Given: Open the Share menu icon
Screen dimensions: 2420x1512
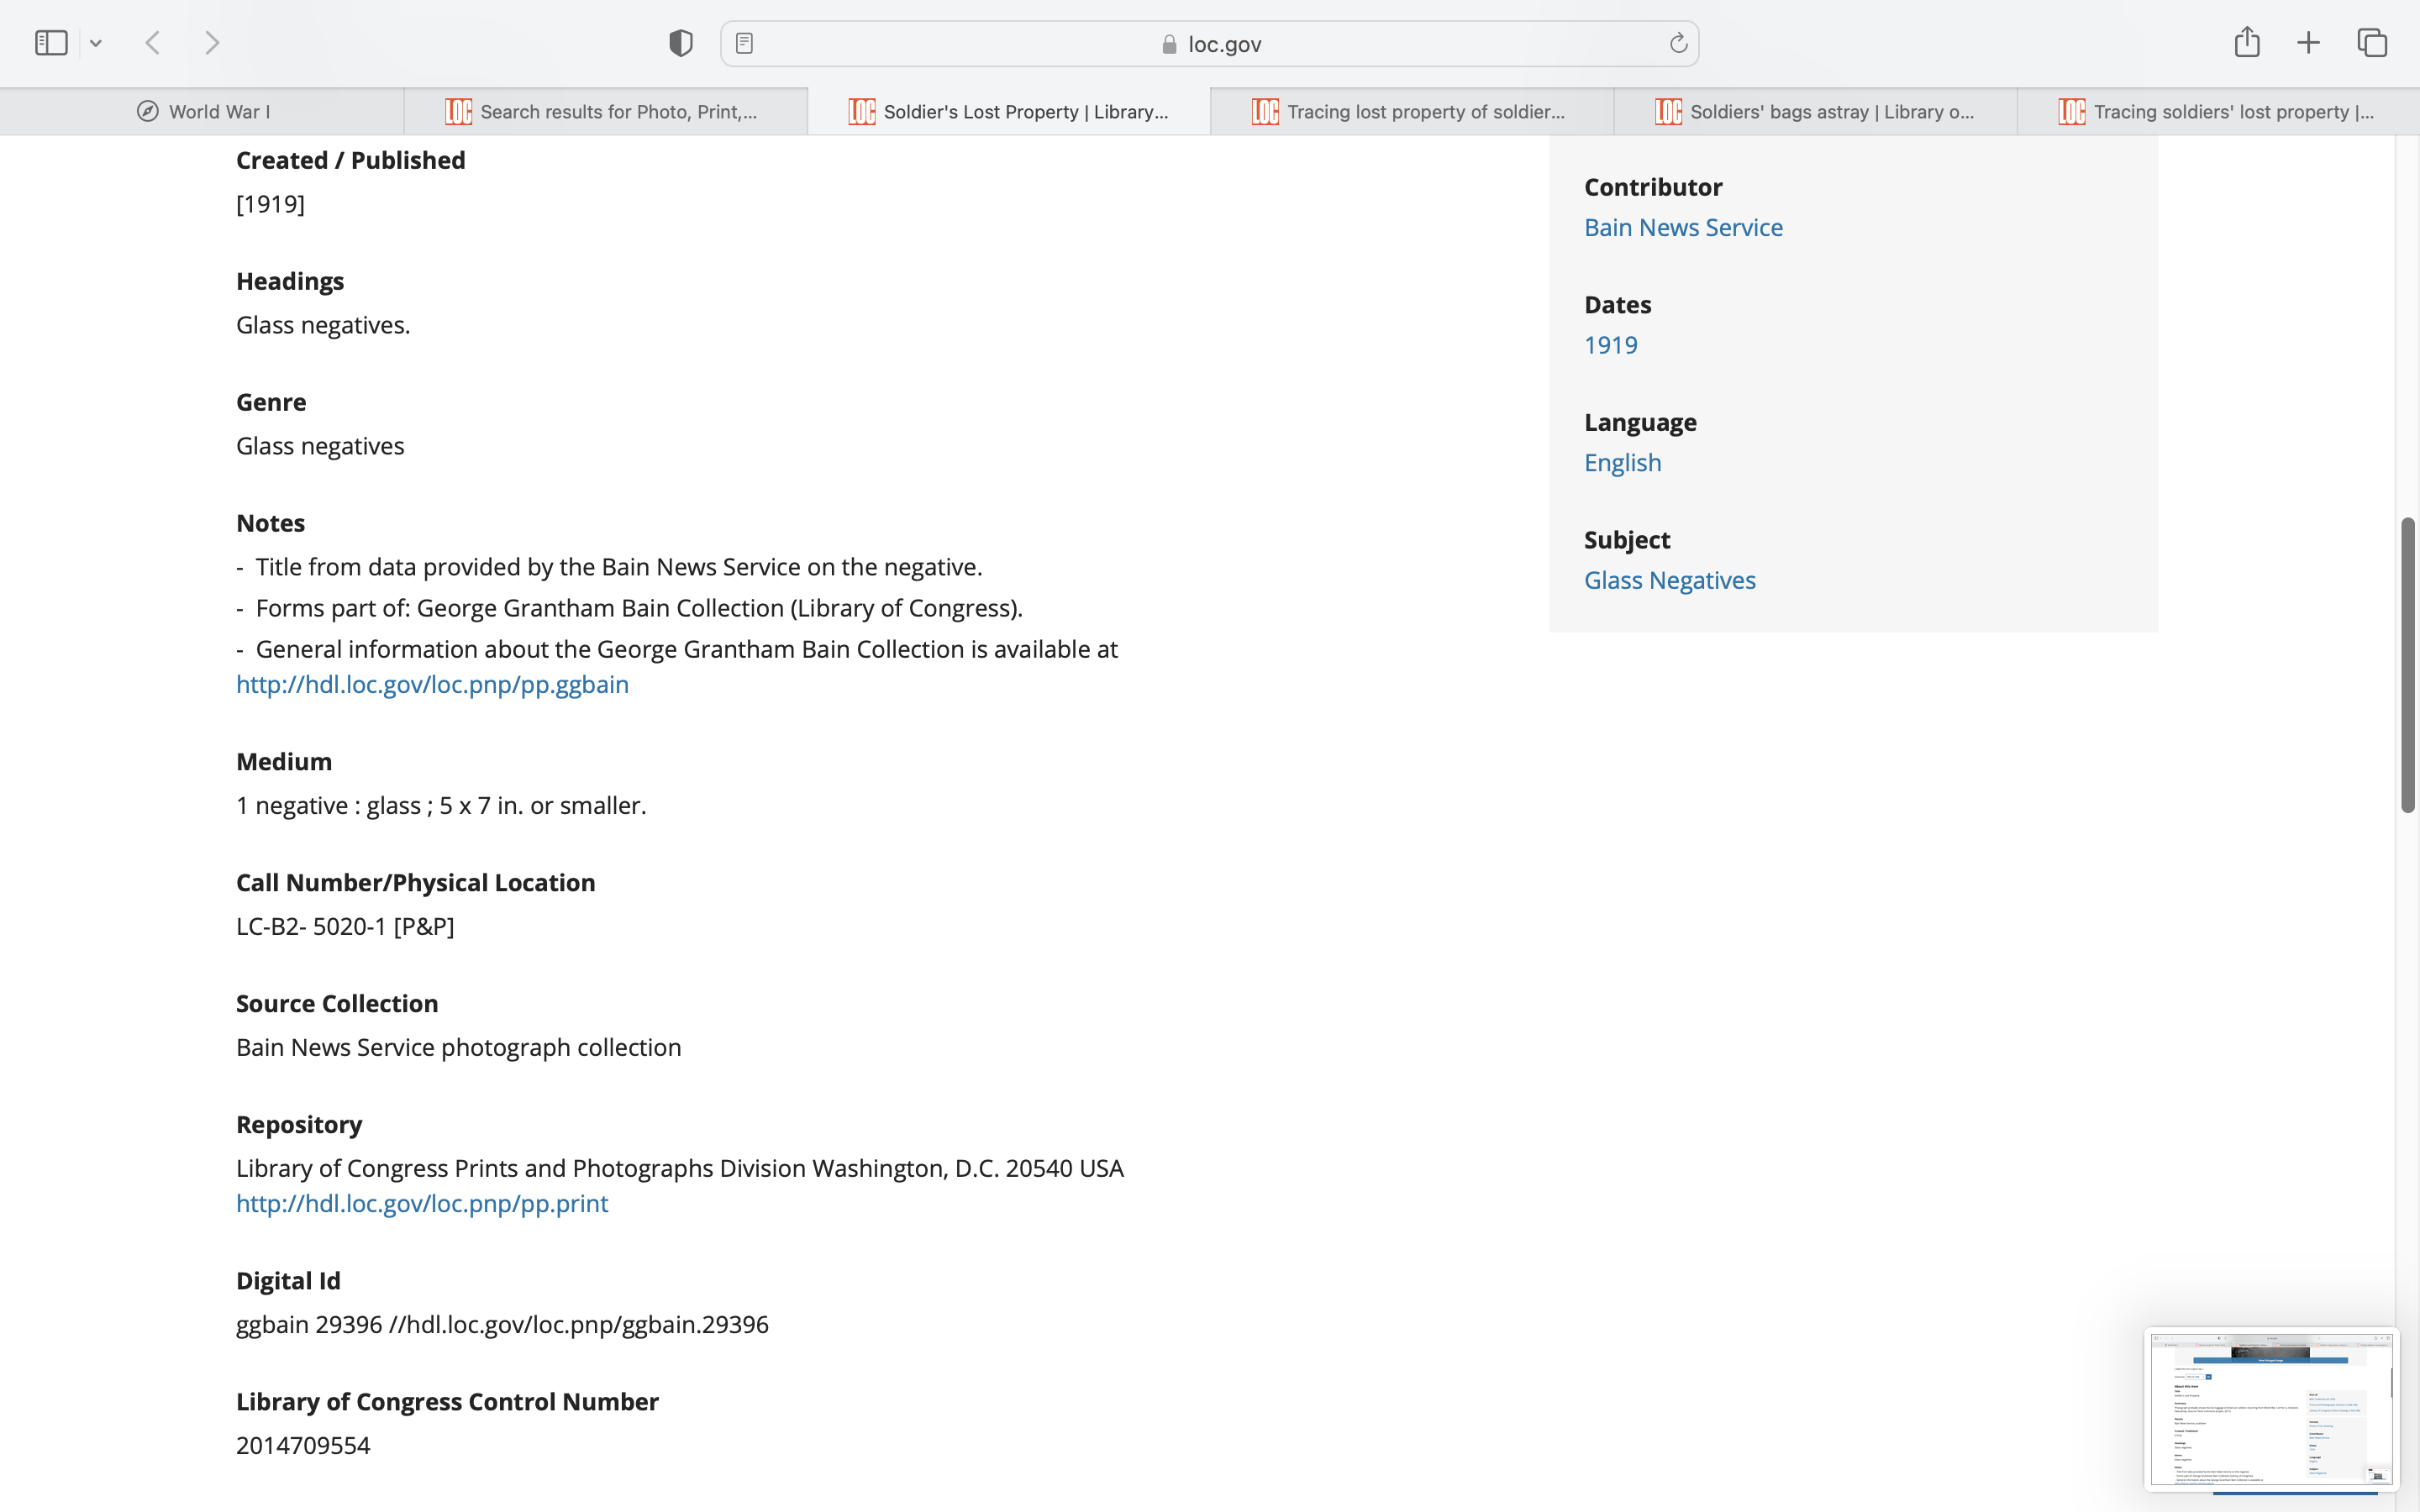Looking at the screenshot, I should tap(2247, 42).
